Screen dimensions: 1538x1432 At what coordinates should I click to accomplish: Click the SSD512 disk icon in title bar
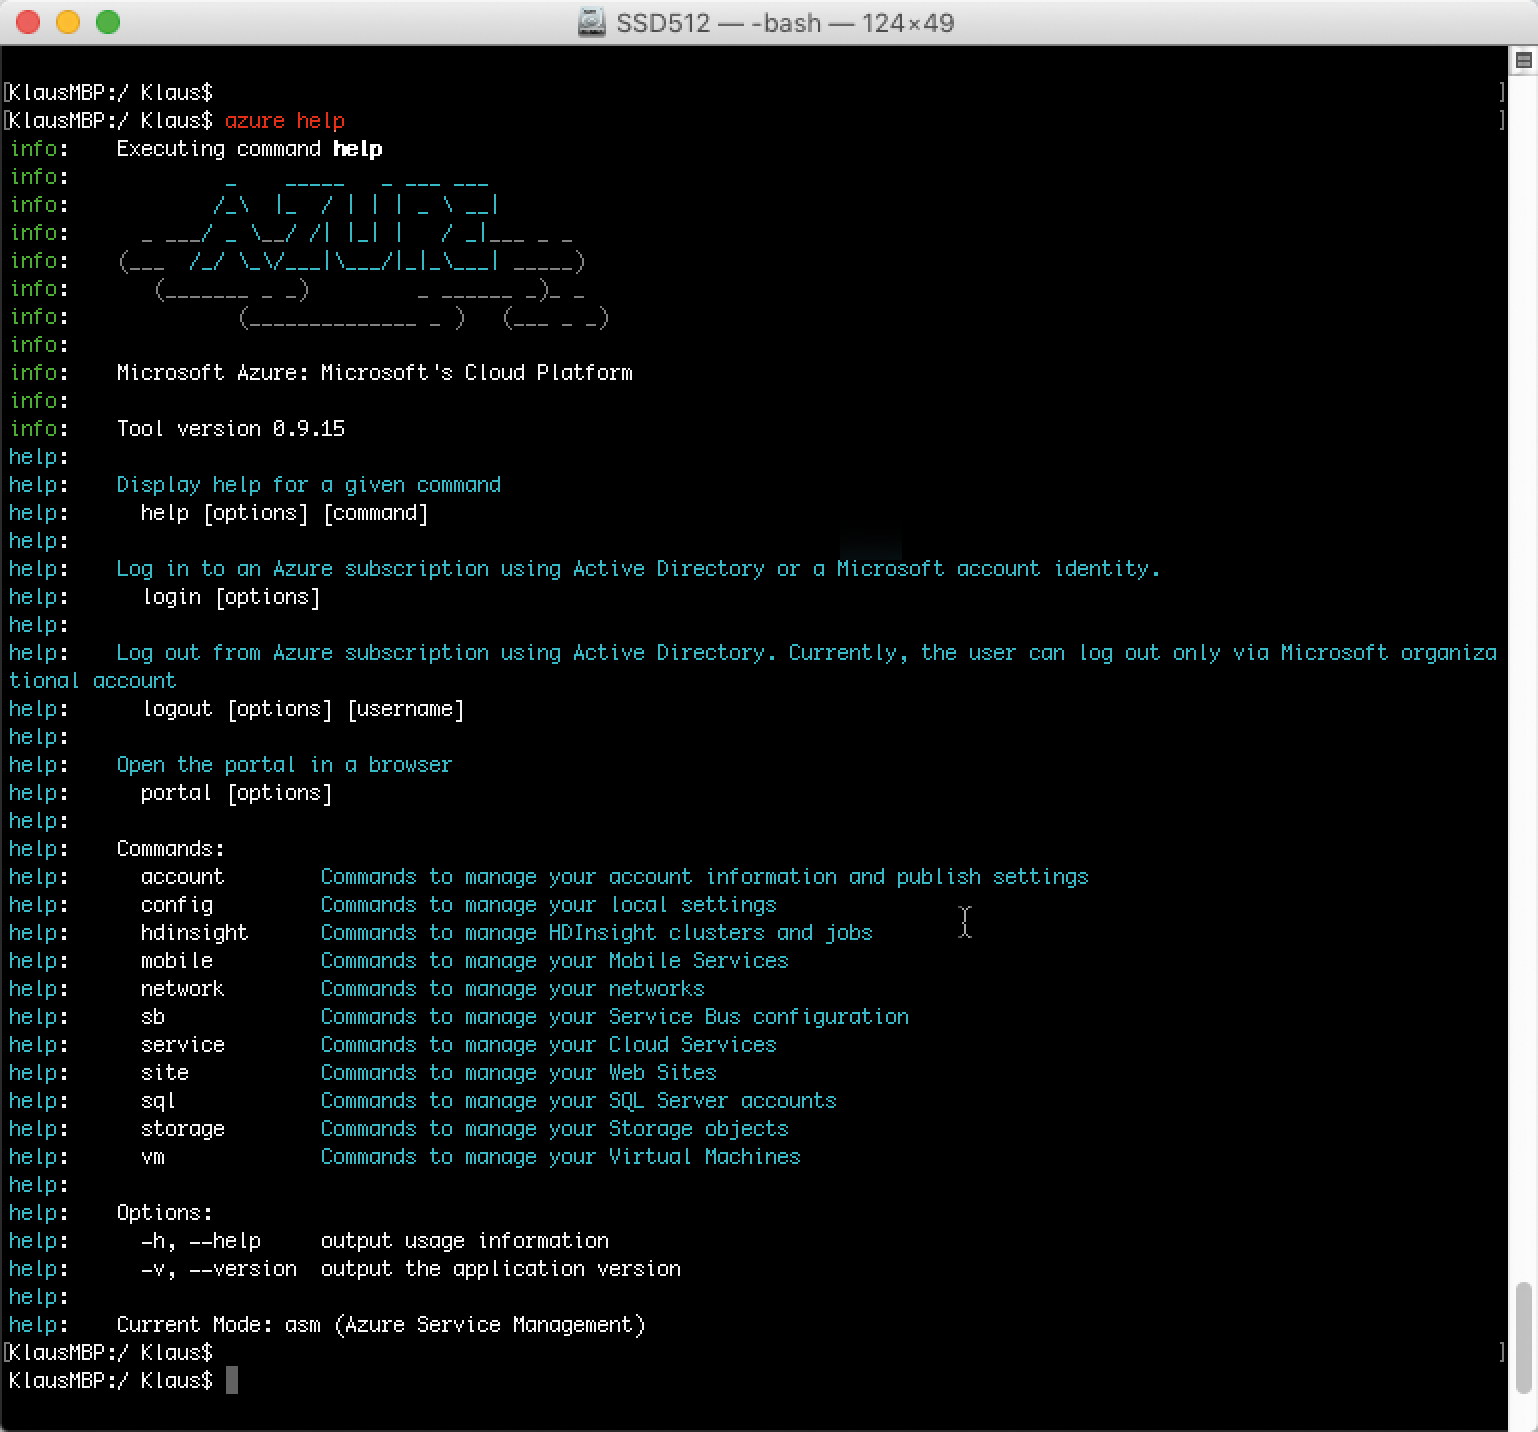[593, 22]
